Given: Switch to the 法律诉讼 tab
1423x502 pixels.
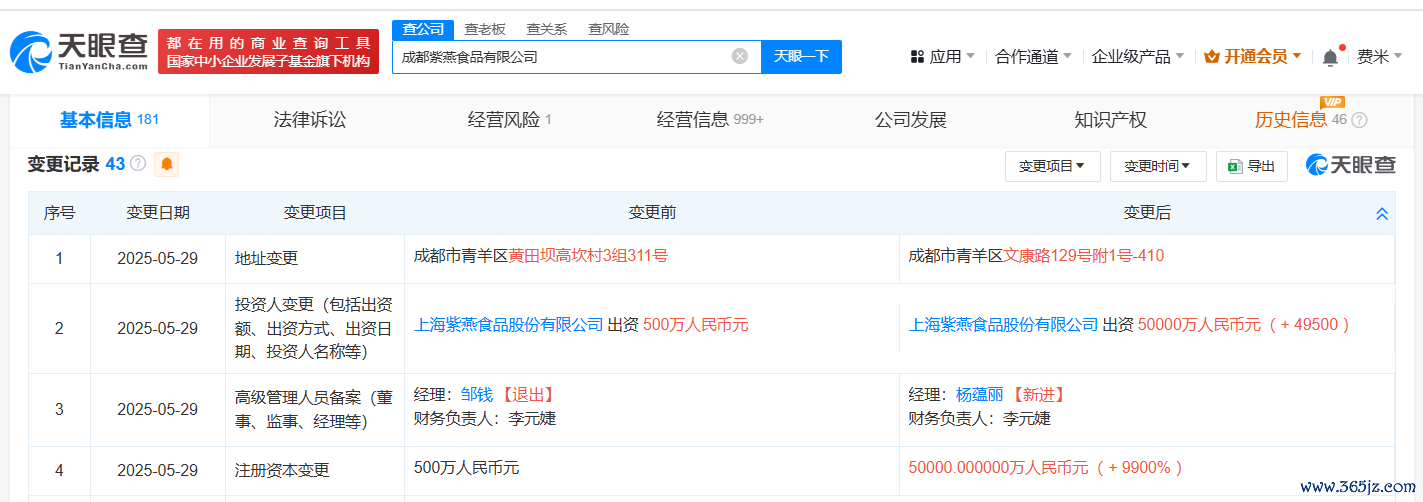Looking at the screenshot, I should point(310,120).
